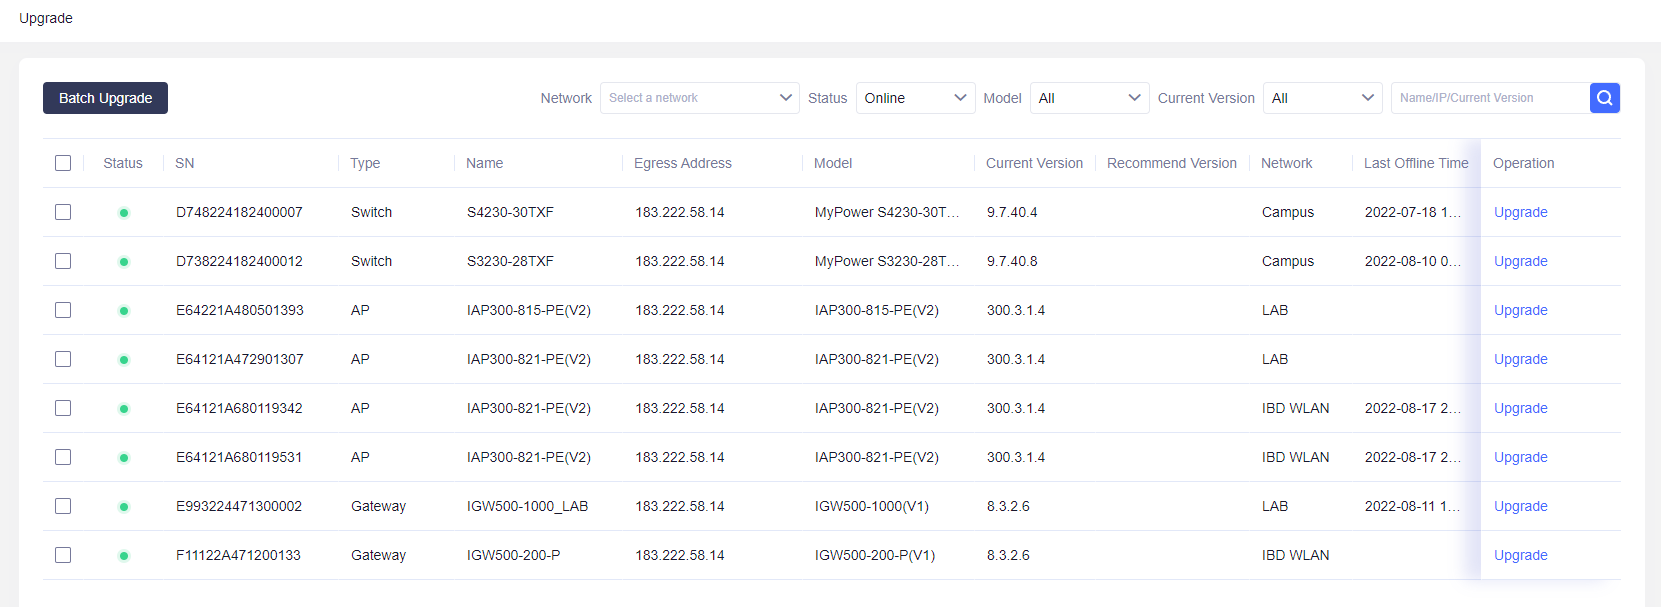Upgrade the S3230-28TXF switch
Screen dimensions: 1661x607
(1520, 261)
